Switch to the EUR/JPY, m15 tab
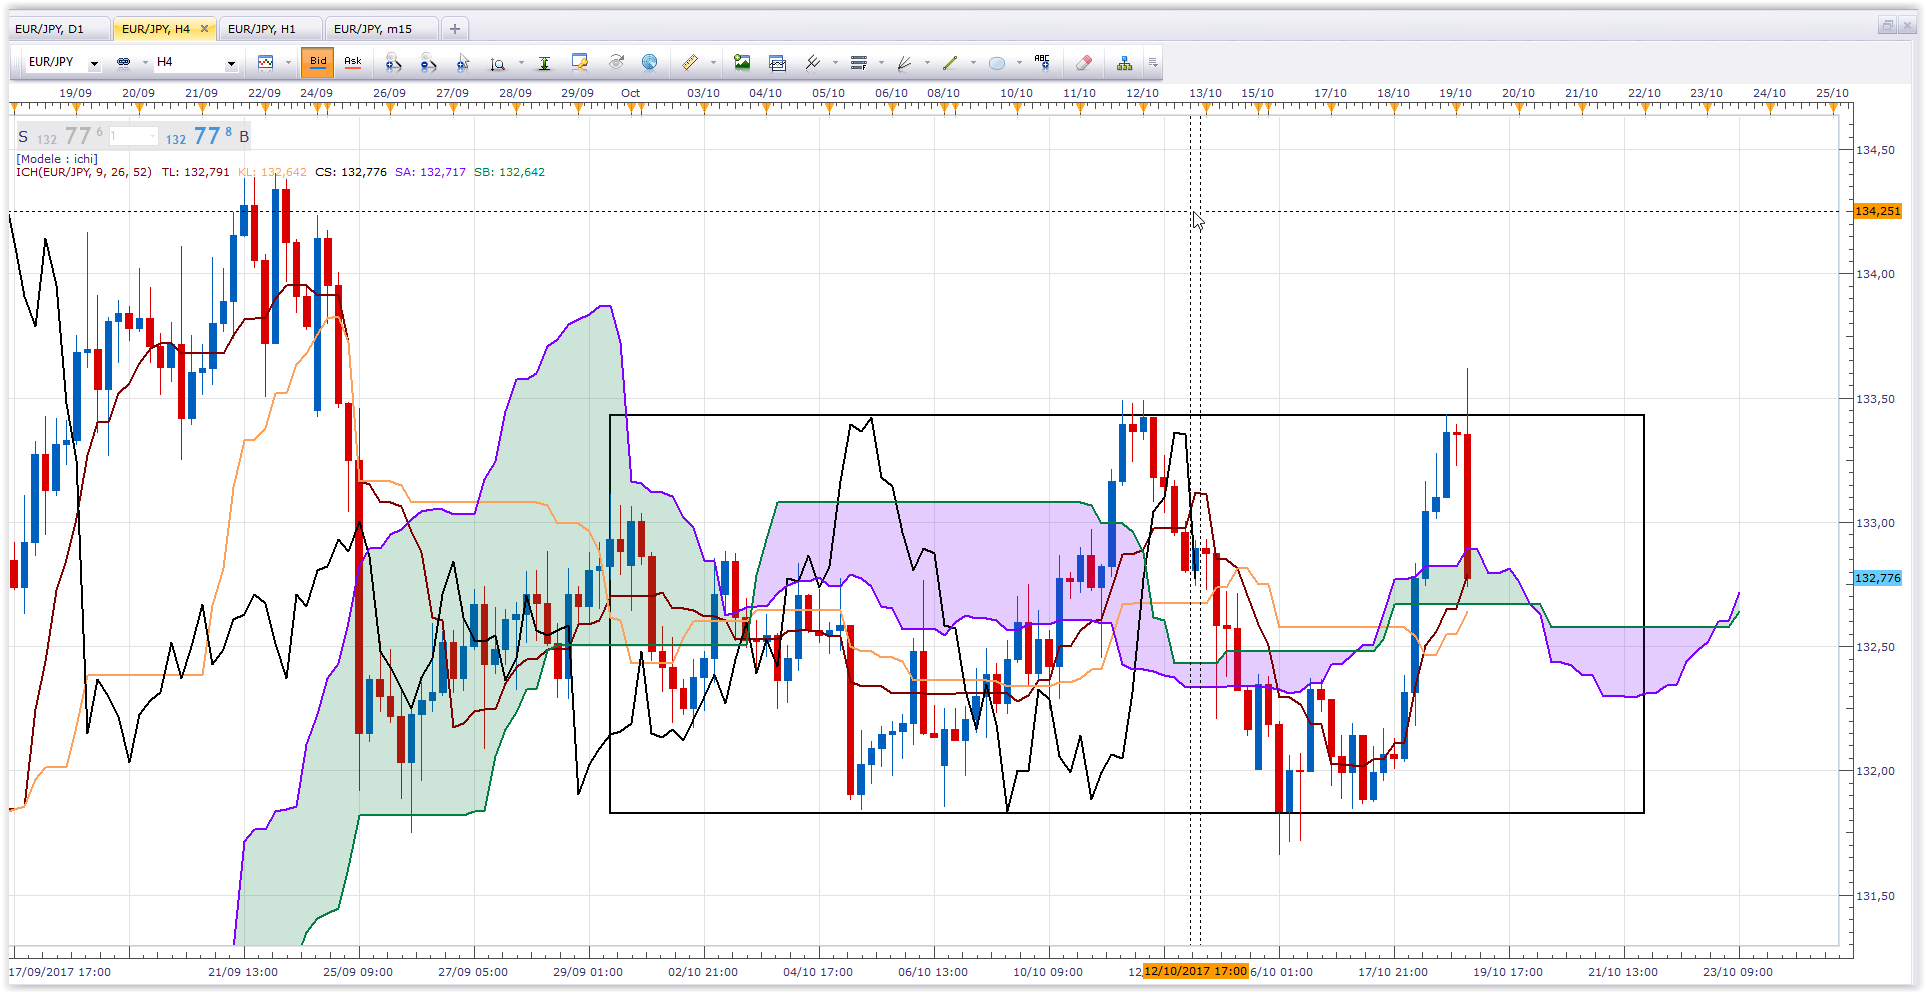 point(381,28)
